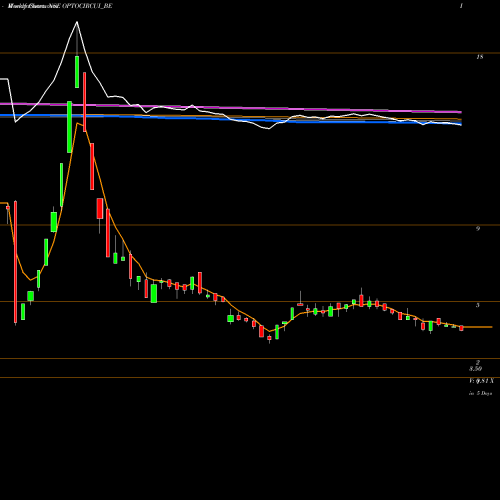
Task: Click the 9 price axis label
Action: (x=478, y=229)
